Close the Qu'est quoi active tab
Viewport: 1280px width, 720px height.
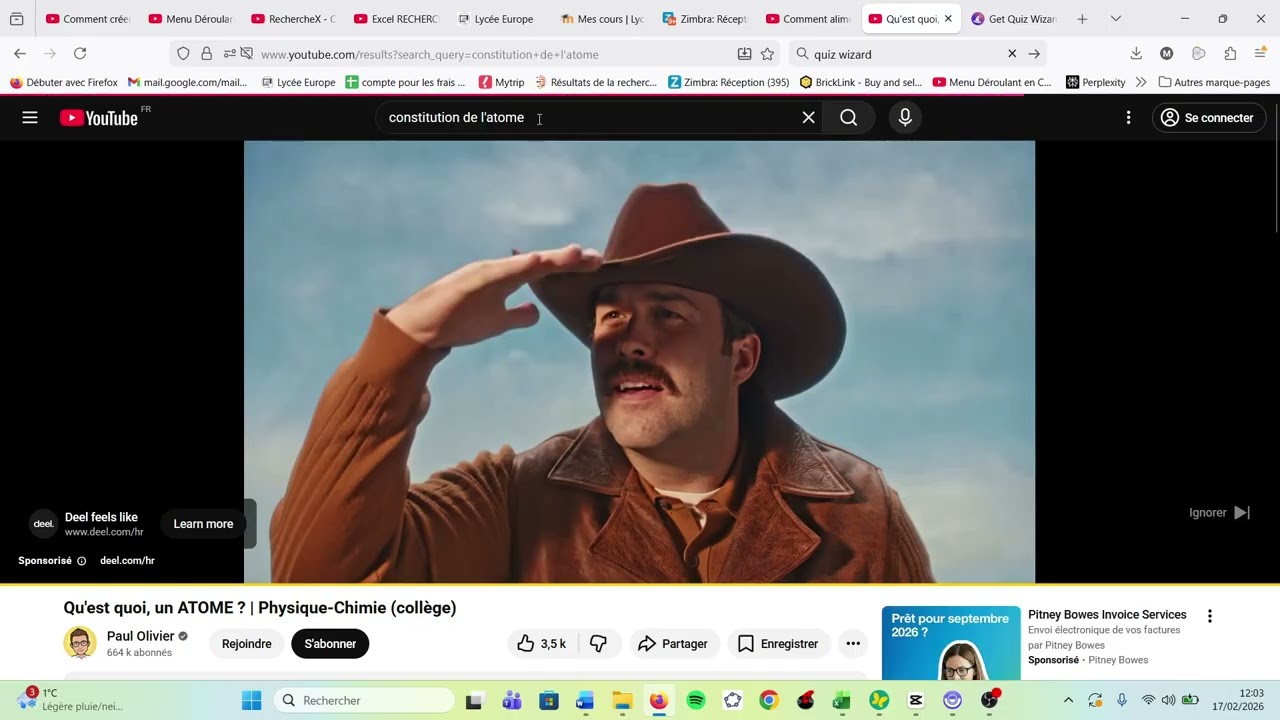tap(948, 19)
